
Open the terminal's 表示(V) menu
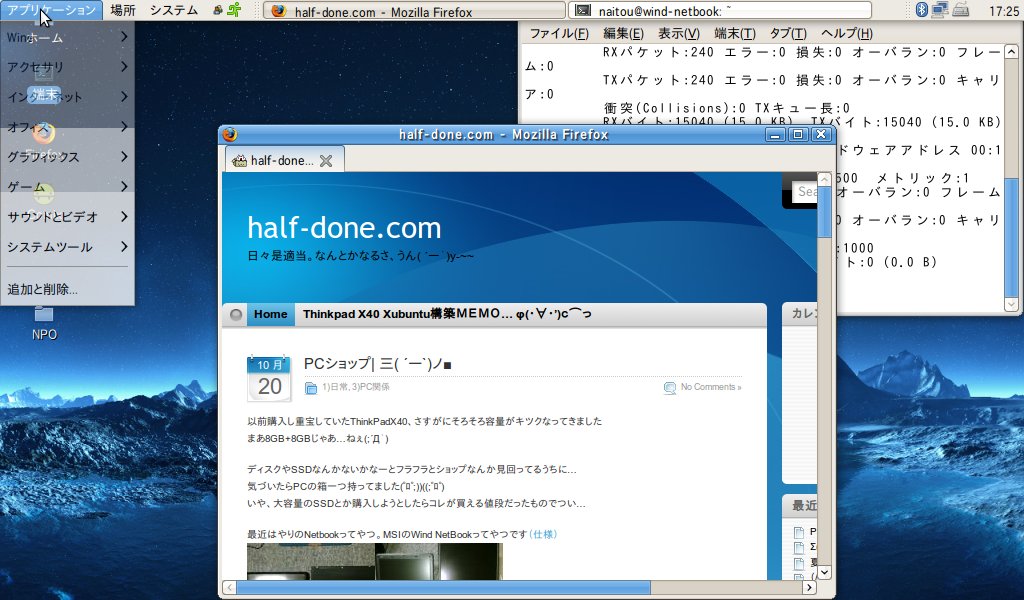point(679,33)
